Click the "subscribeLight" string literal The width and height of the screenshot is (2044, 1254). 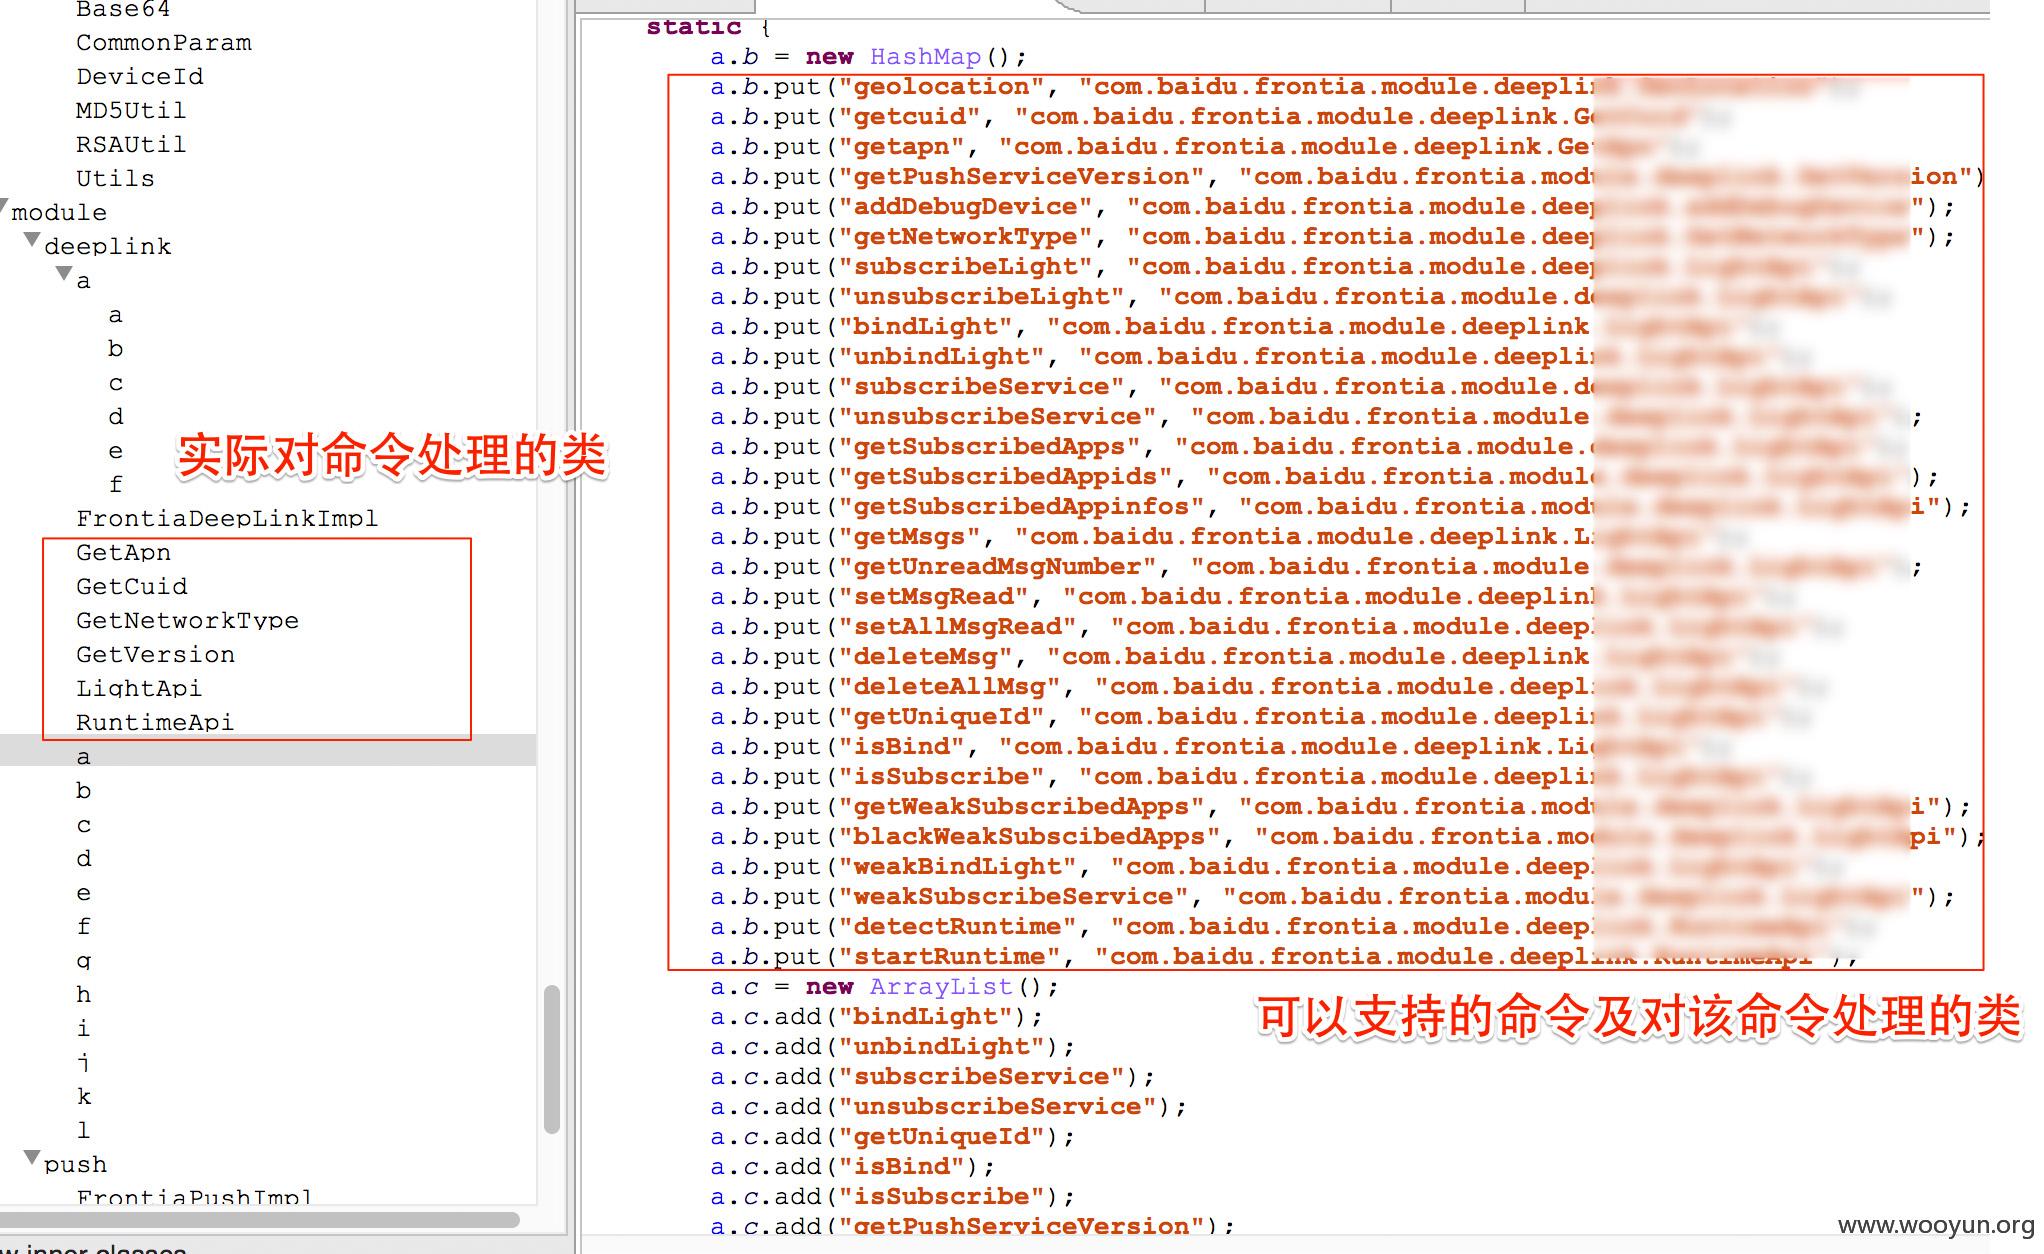pos(965,267)
